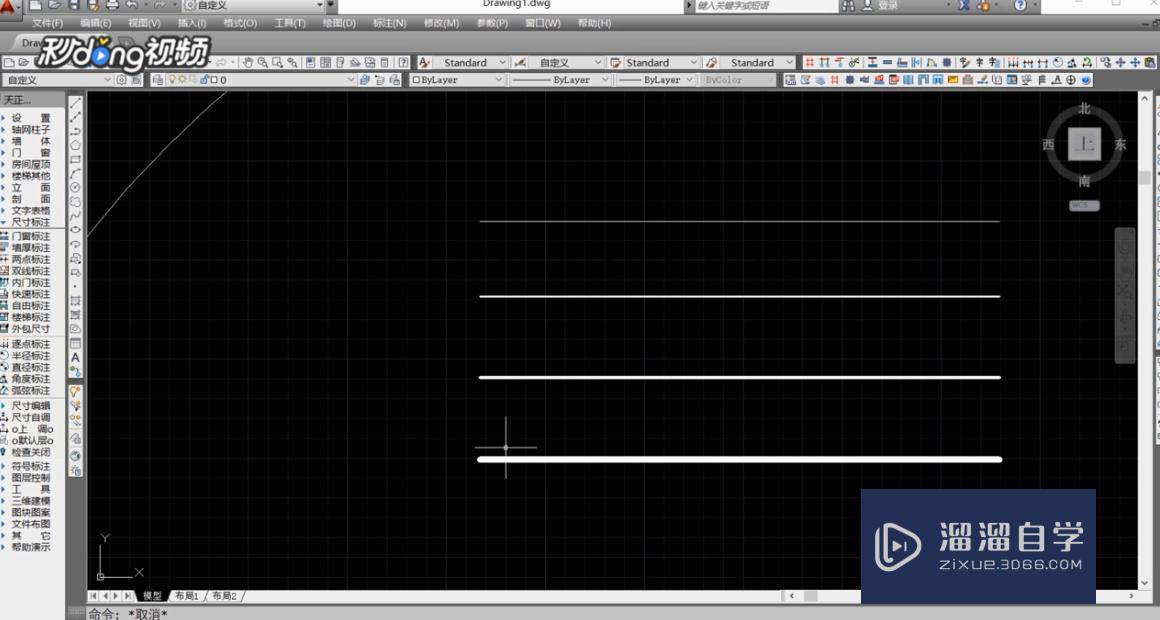
Task: Open the 编辑(E) menu
Action: pos(95,23)
